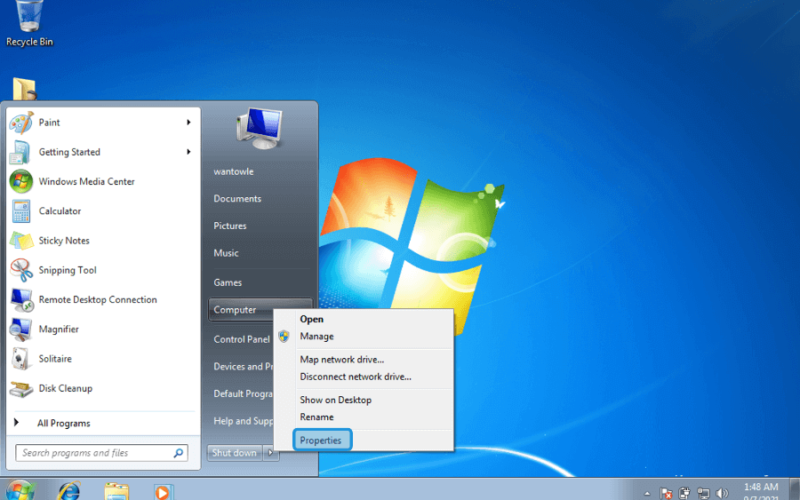Launch the Solitaire card icon
The height and width of the screenshot is (500, 800).
20,359
